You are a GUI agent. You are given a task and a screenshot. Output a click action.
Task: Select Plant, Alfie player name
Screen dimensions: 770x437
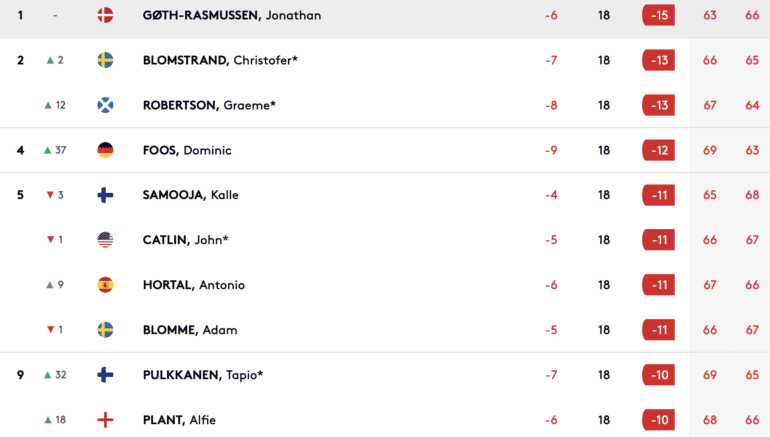pyautogui.click(x=179, y=420)
